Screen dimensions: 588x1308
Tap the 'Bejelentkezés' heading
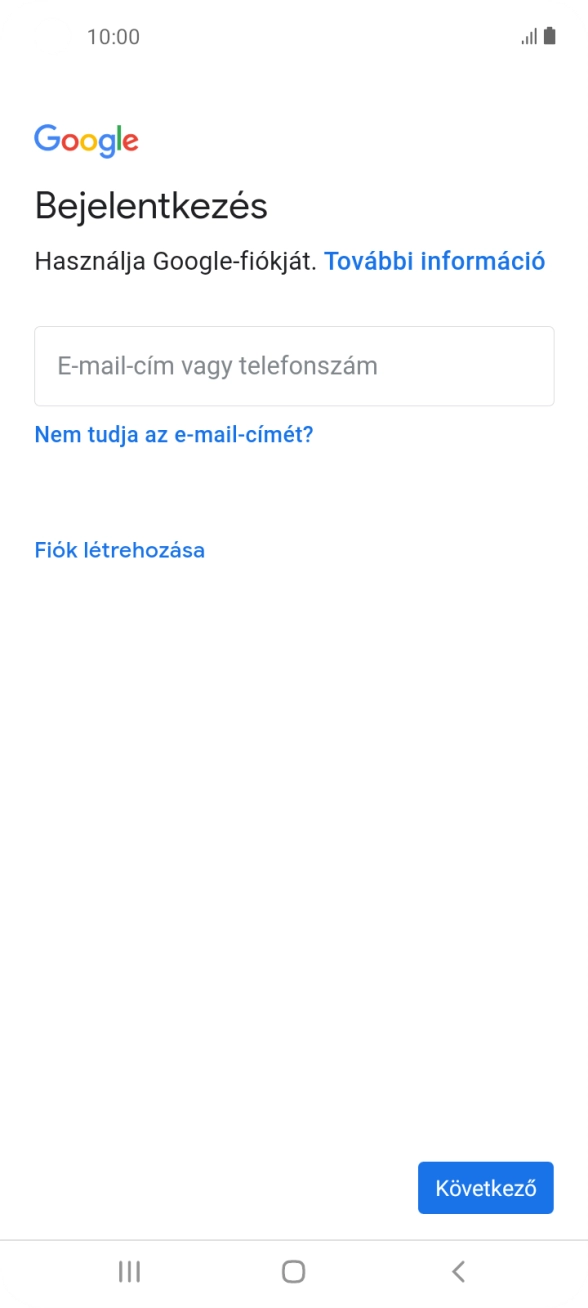coord(151,205)
